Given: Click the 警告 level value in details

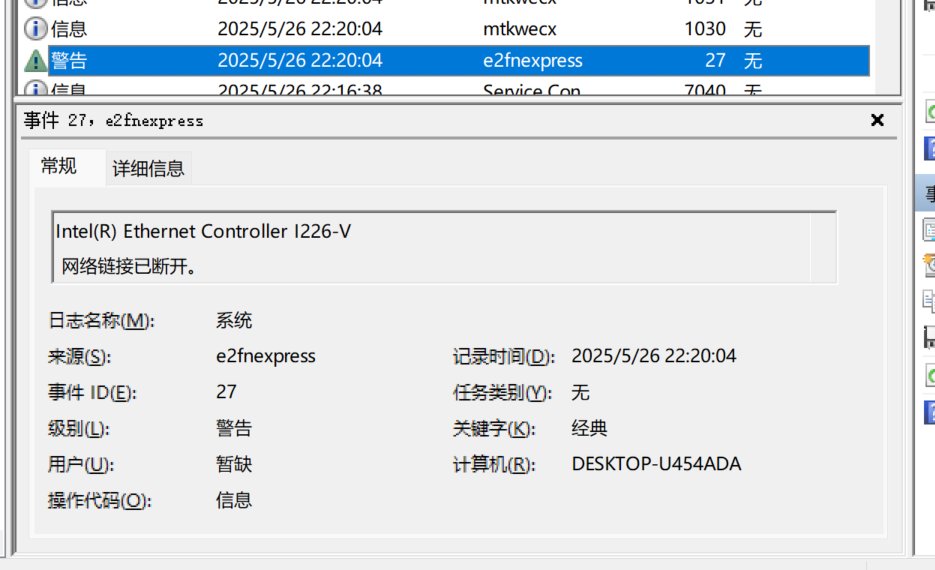Looking at the screenshot, I should pyautogui.click(x=234, y=428).
